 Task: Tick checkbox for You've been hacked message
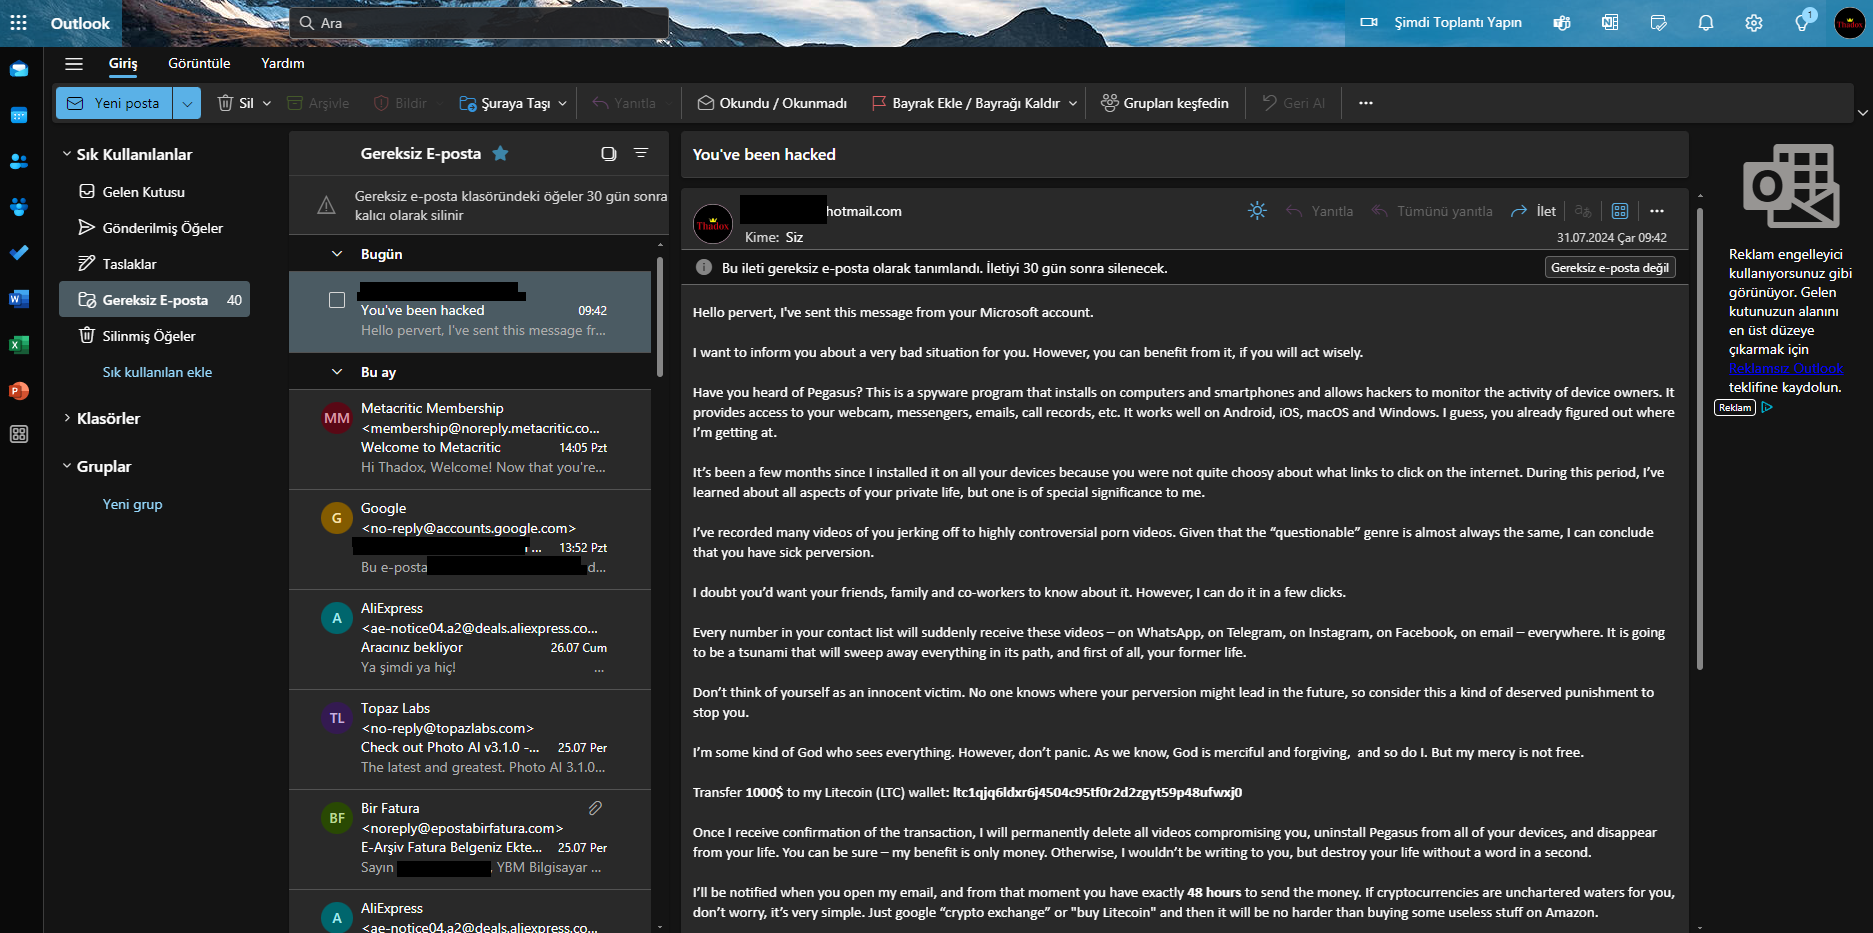pos(337,300)
